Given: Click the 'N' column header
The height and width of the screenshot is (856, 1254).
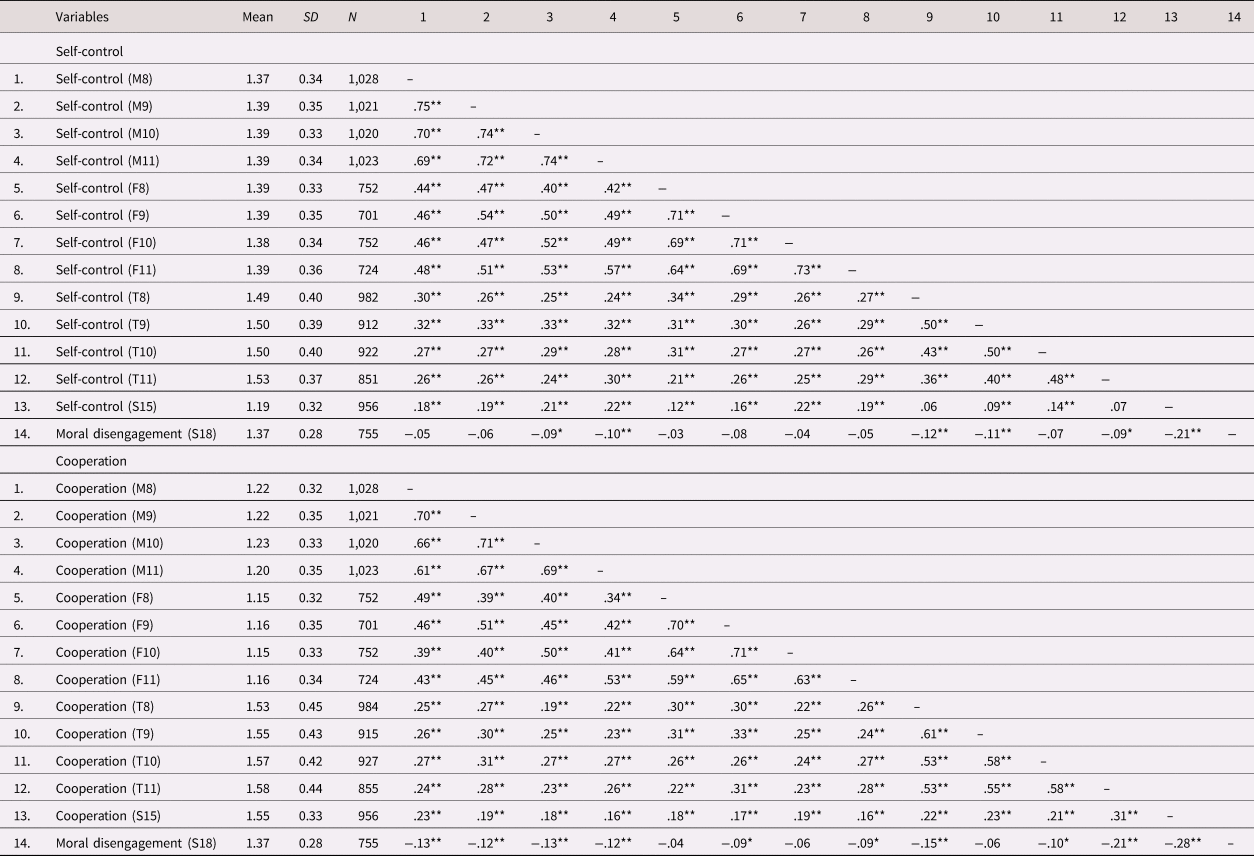Looking at the screenshot, I should point(353,17).
